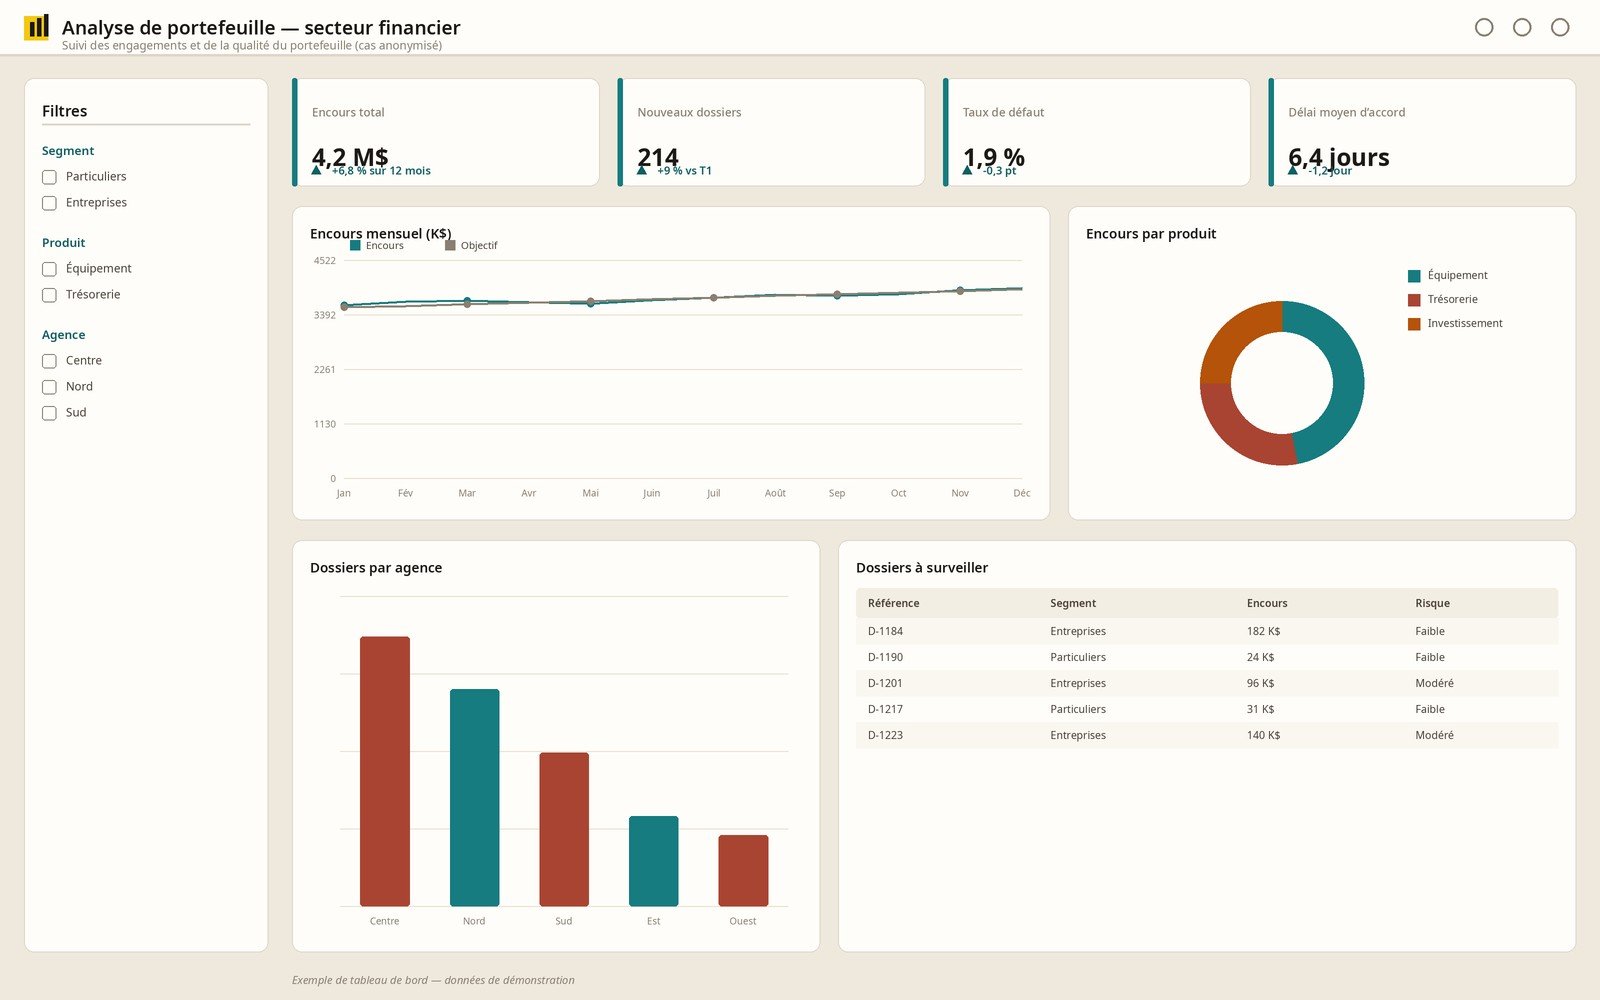Select dossier D-1184 in the table
The height and width of the screenshot is (1000, 1600).
click(x=1207, y=631)
